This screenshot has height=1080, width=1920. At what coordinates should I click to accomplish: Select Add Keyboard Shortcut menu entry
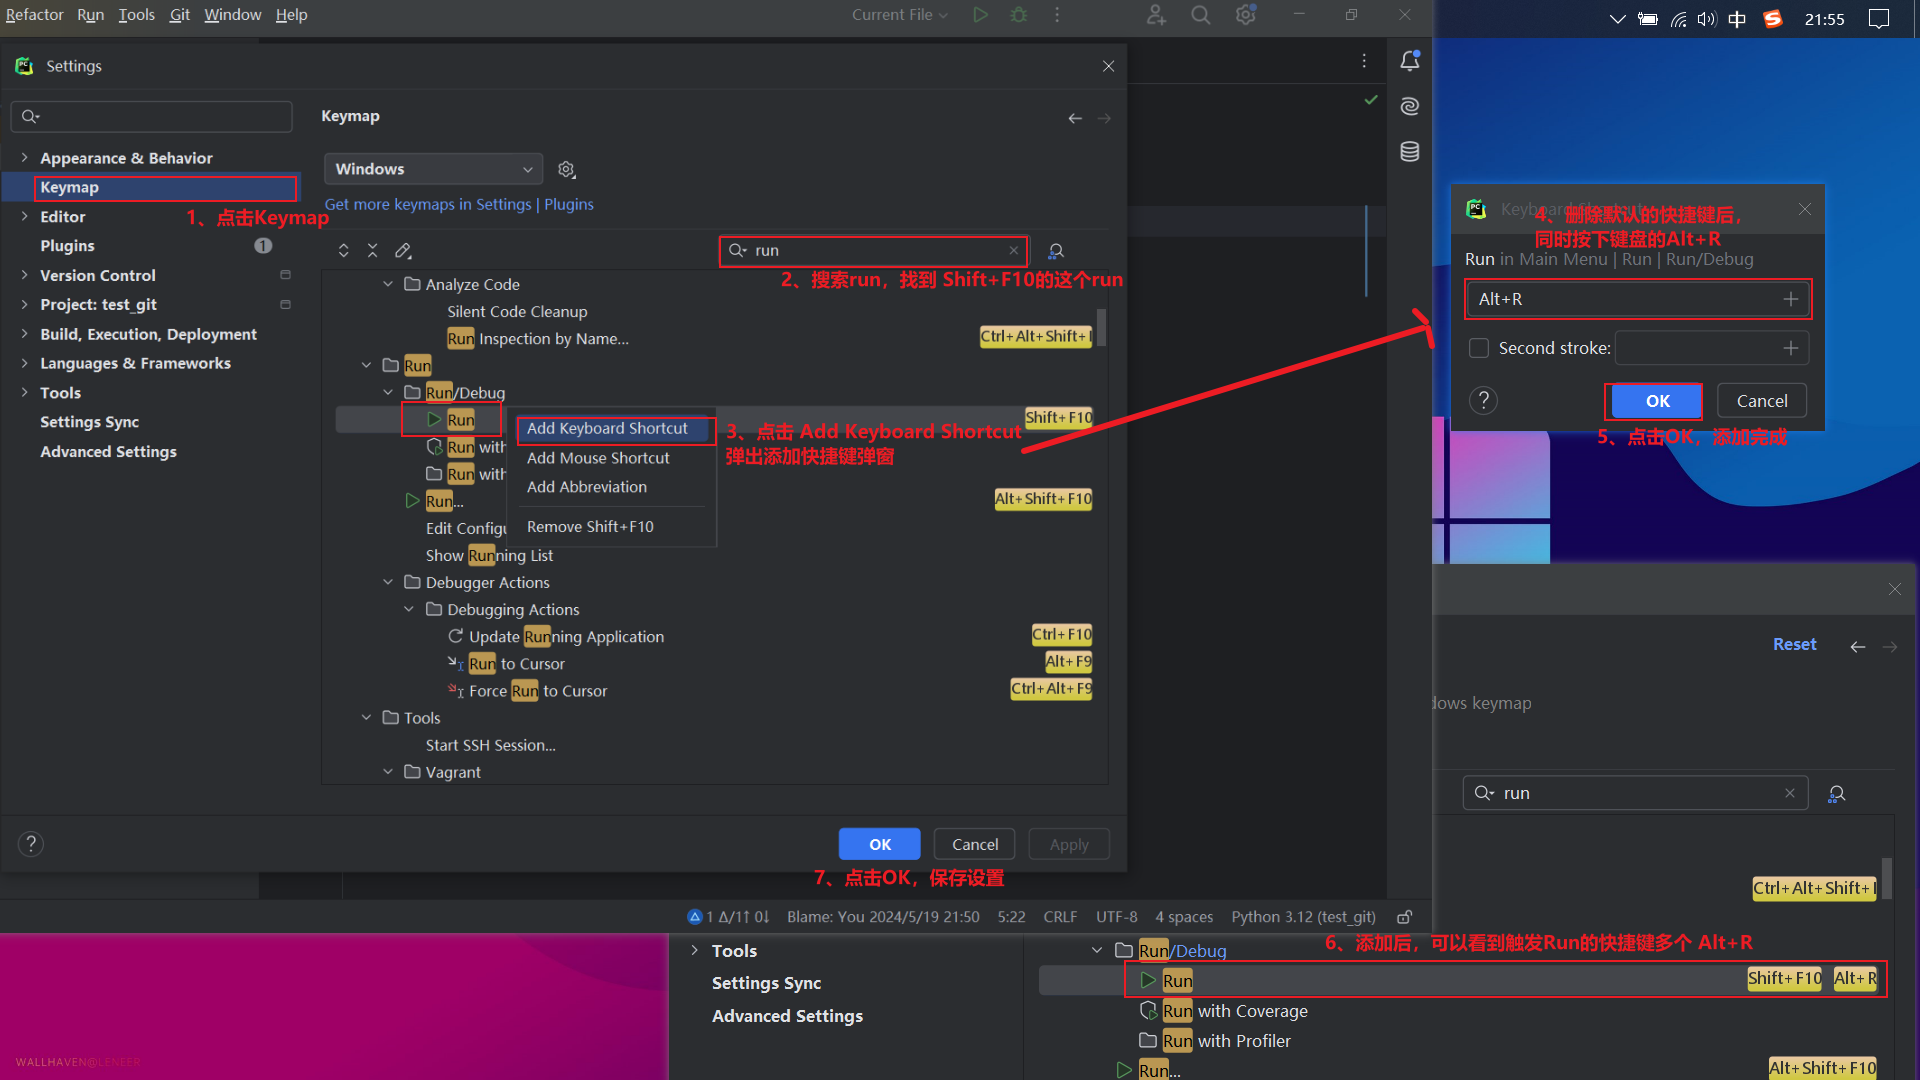pos(607,428)
